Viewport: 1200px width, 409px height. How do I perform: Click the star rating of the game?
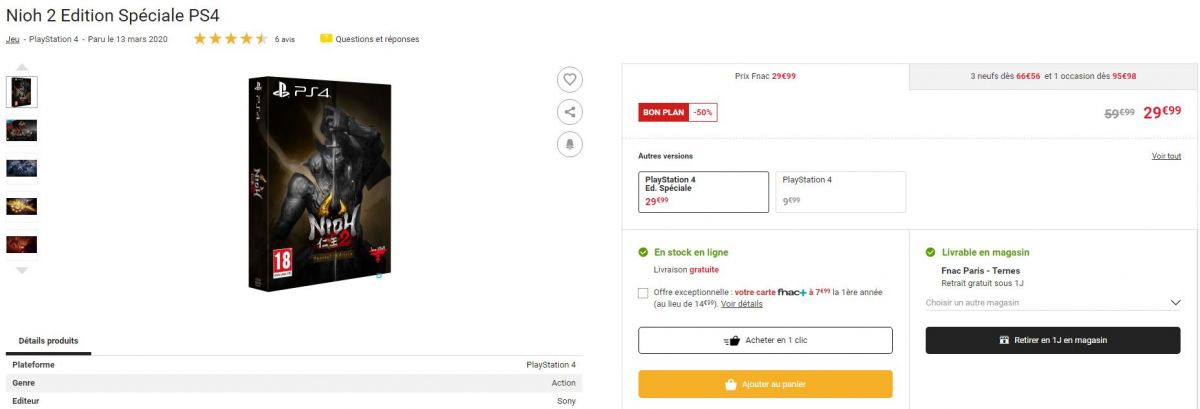[x=230, y=39]
